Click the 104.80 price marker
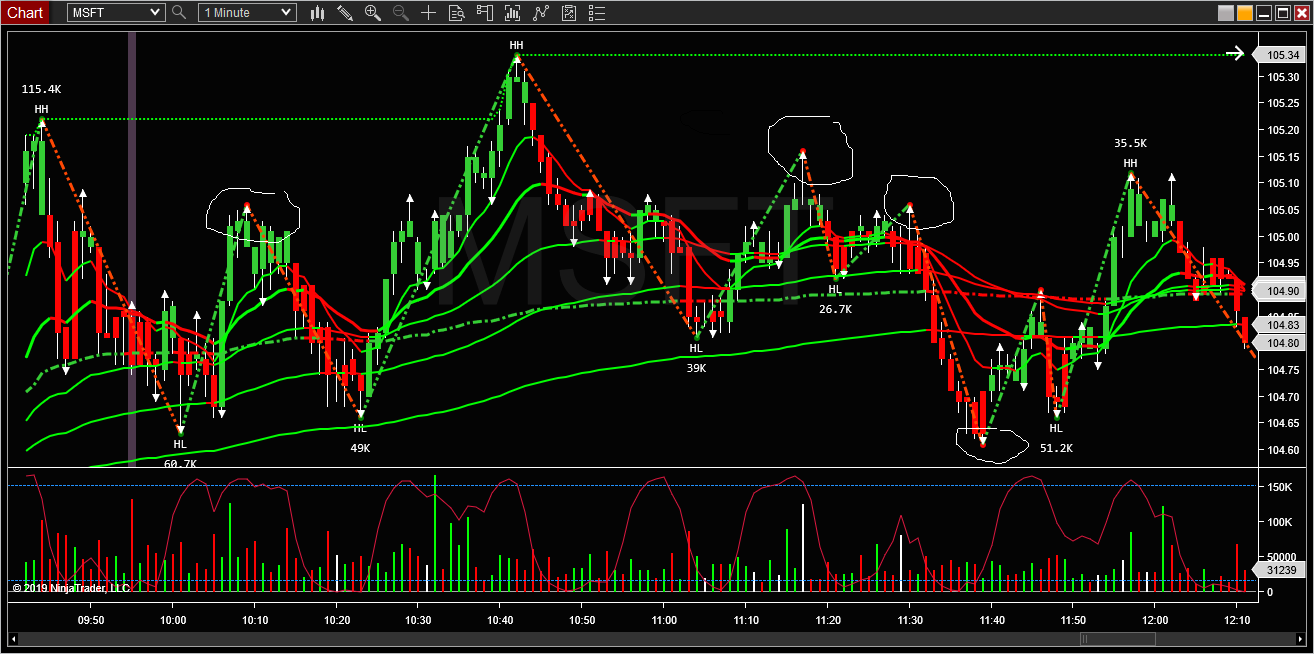 [x=1281, y=343]
